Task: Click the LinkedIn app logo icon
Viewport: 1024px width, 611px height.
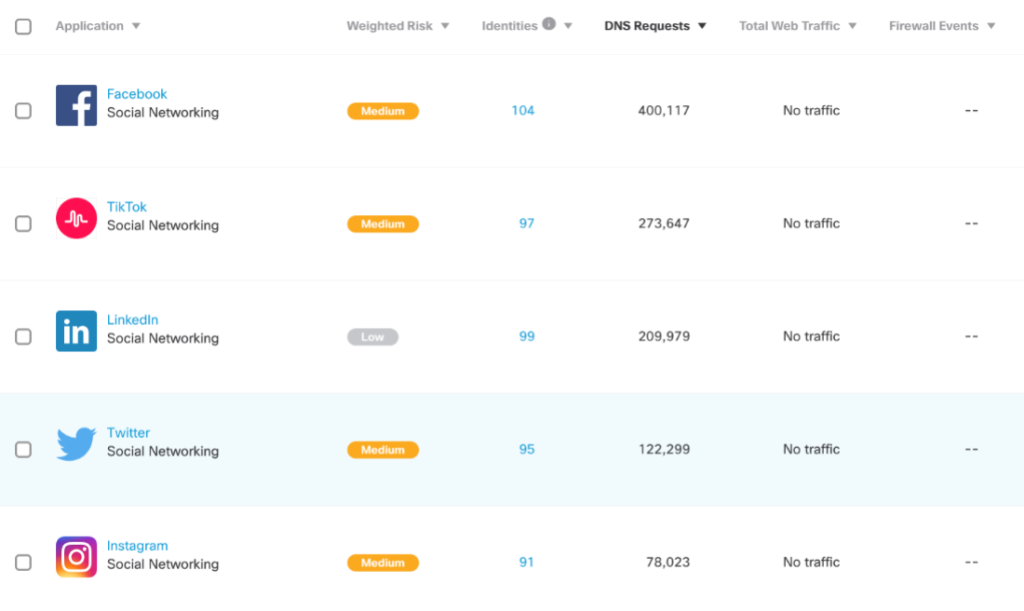Action: (76, 331)
